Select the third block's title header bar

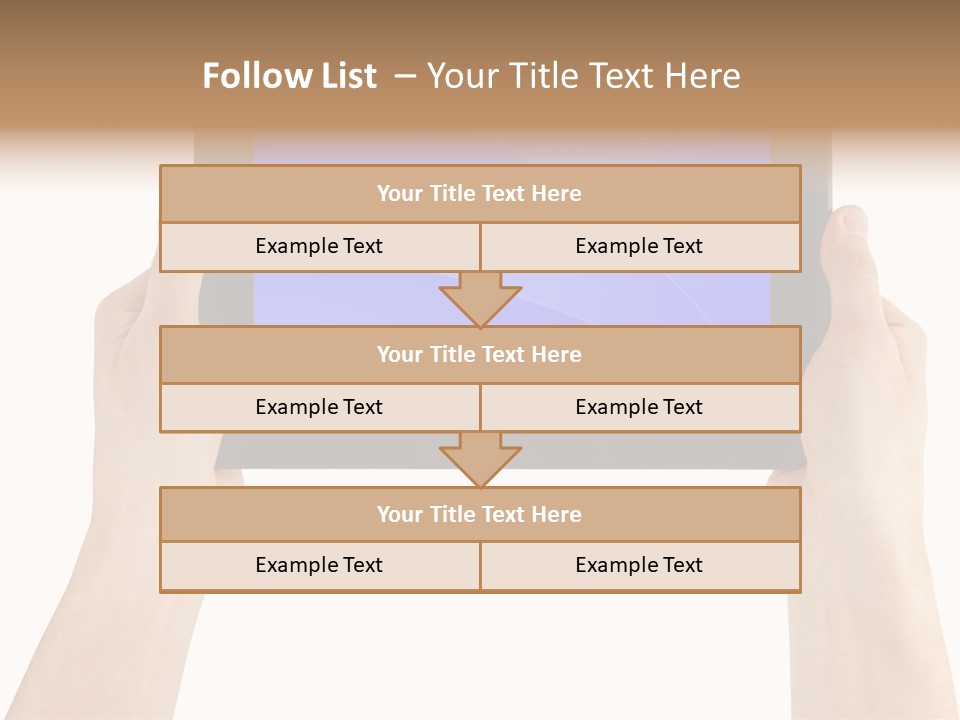pyautogui.click(x=480, y=514)
